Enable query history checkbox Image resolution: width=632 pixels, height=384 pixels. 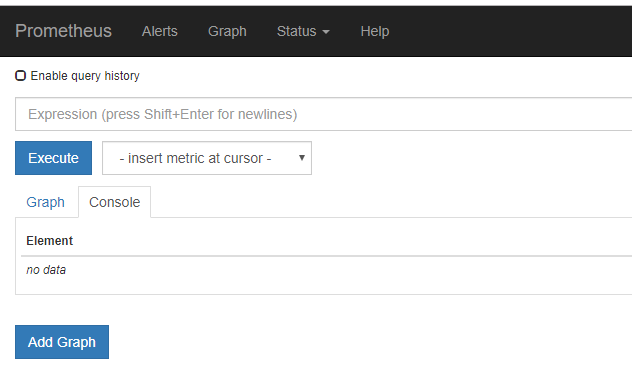[x=21, y=75]
